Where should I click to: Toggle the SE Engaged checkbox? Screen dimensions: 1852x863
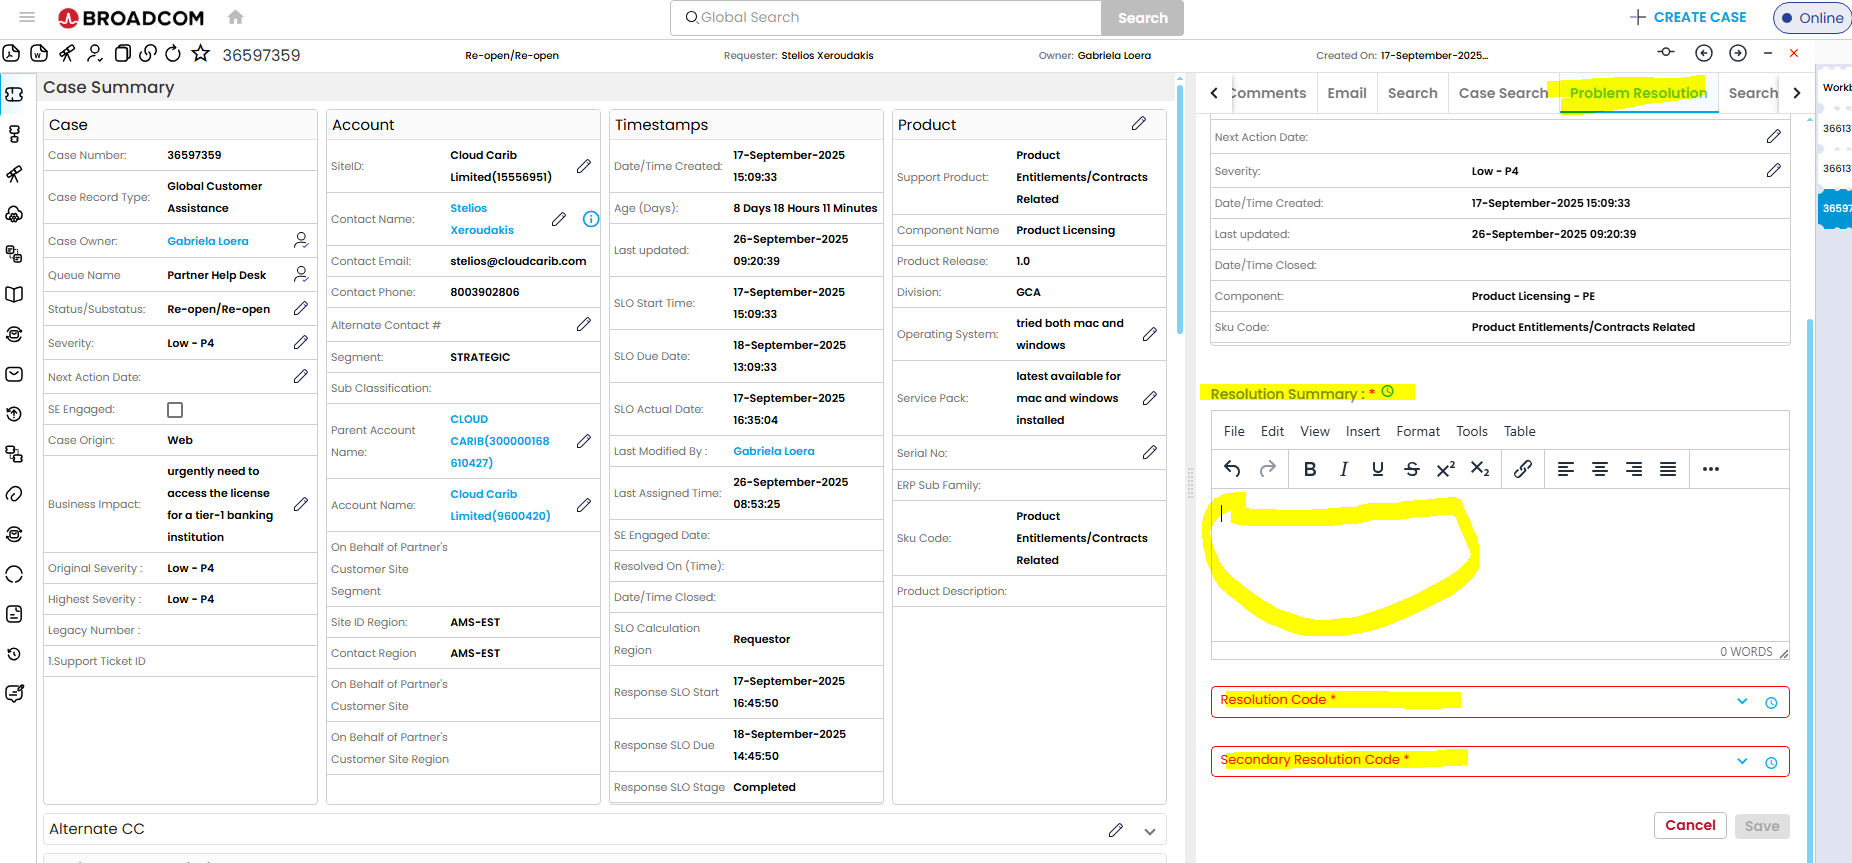click(x=175, y=410)
